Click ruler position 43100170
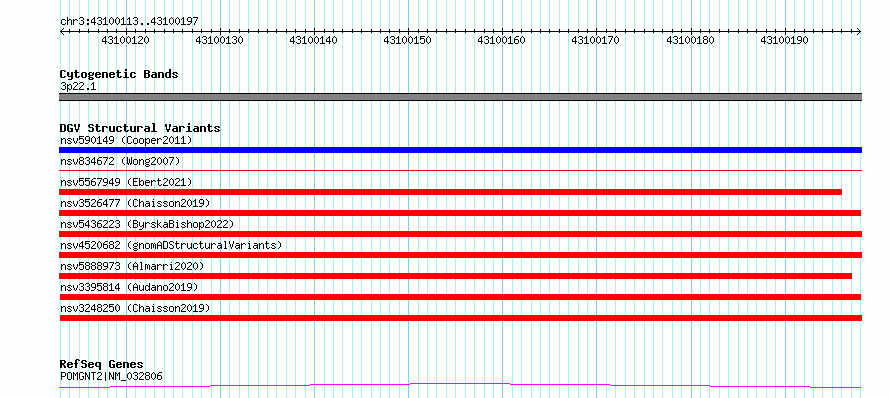 [x=595, y=40]
